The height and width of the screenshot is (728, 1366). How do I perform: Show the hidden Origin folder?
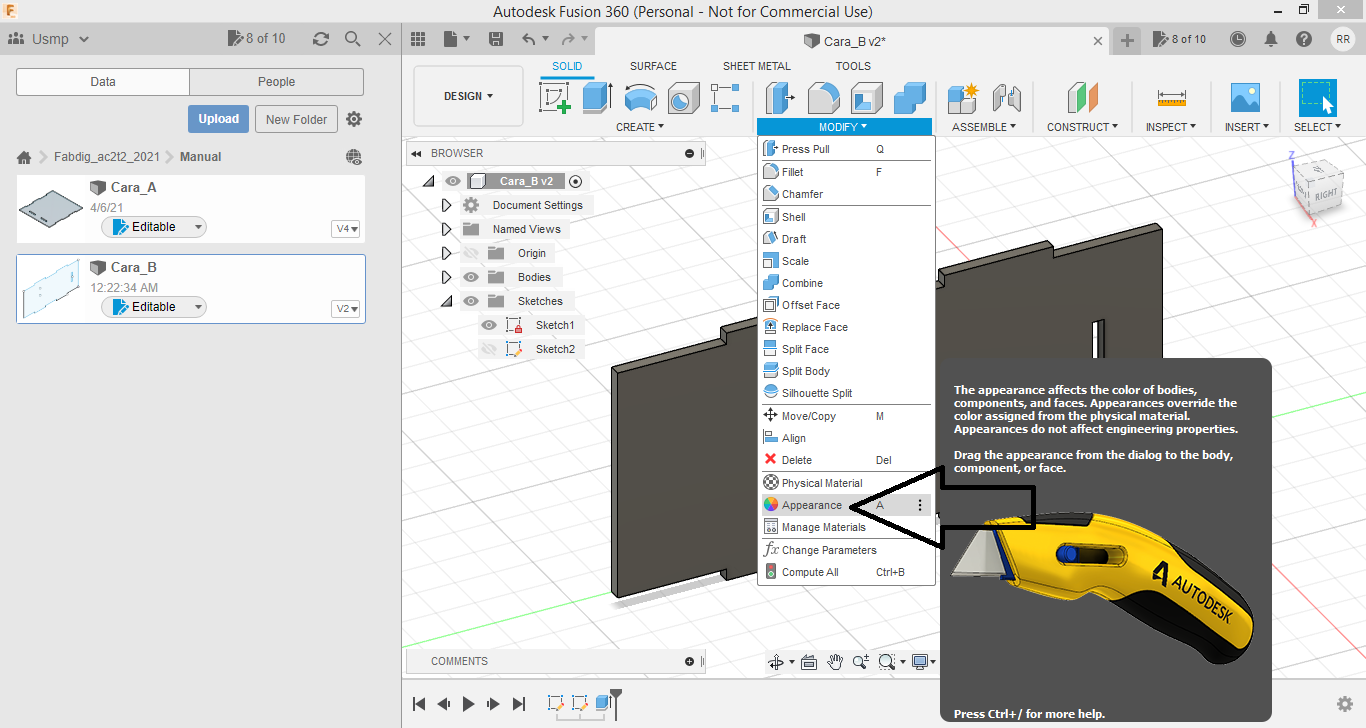click(x=471, y=253)
